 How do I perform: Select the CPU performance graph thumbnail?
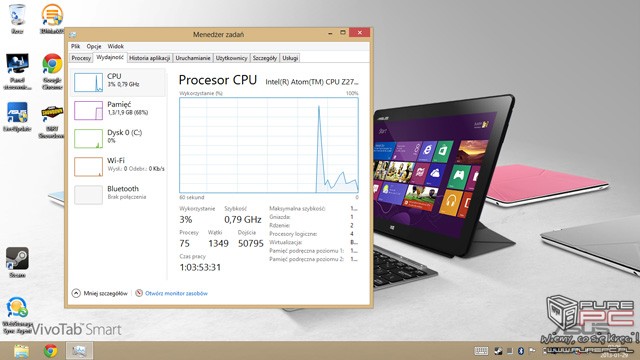pos(88,82)
